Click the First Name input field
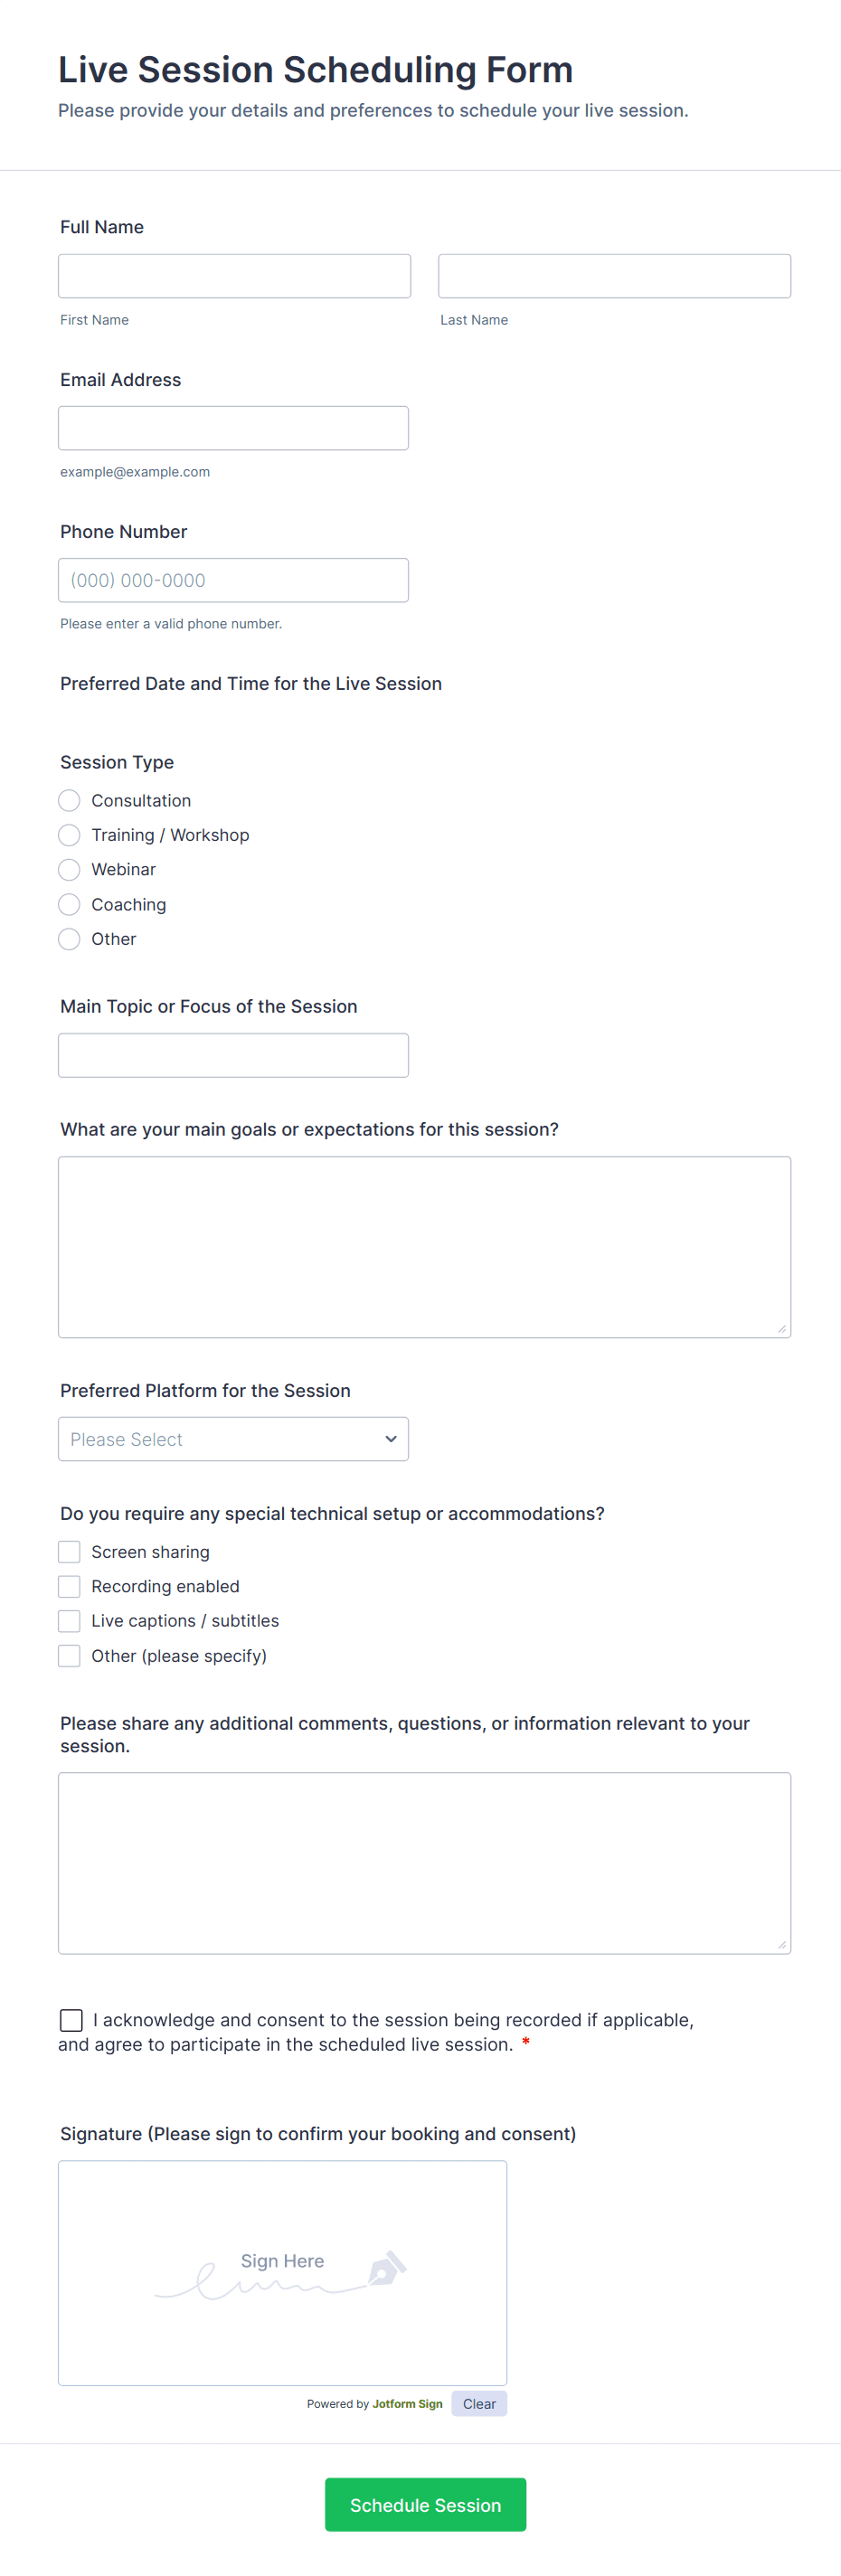Image resolution: width=841 pixels, height=2576 pixels. pyautogui.click(x=233, y=275)
